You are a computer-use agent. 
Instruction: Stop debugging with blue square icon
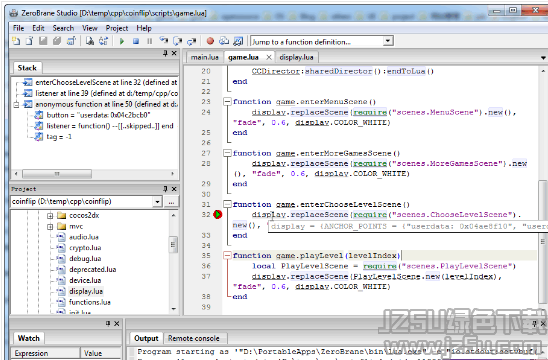[136, 42]
